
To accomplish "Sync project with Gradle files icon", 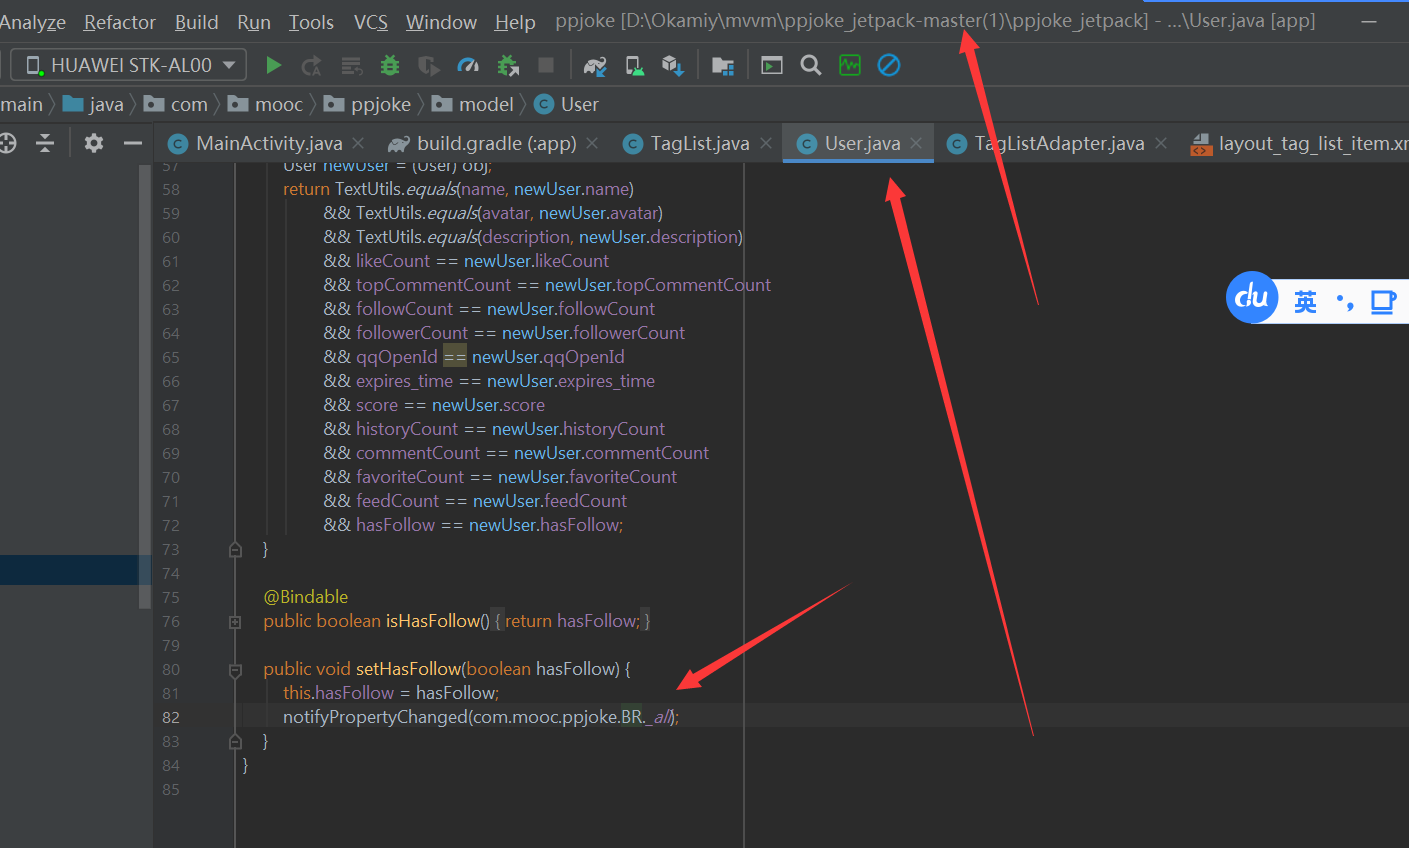I will point(595,65).
